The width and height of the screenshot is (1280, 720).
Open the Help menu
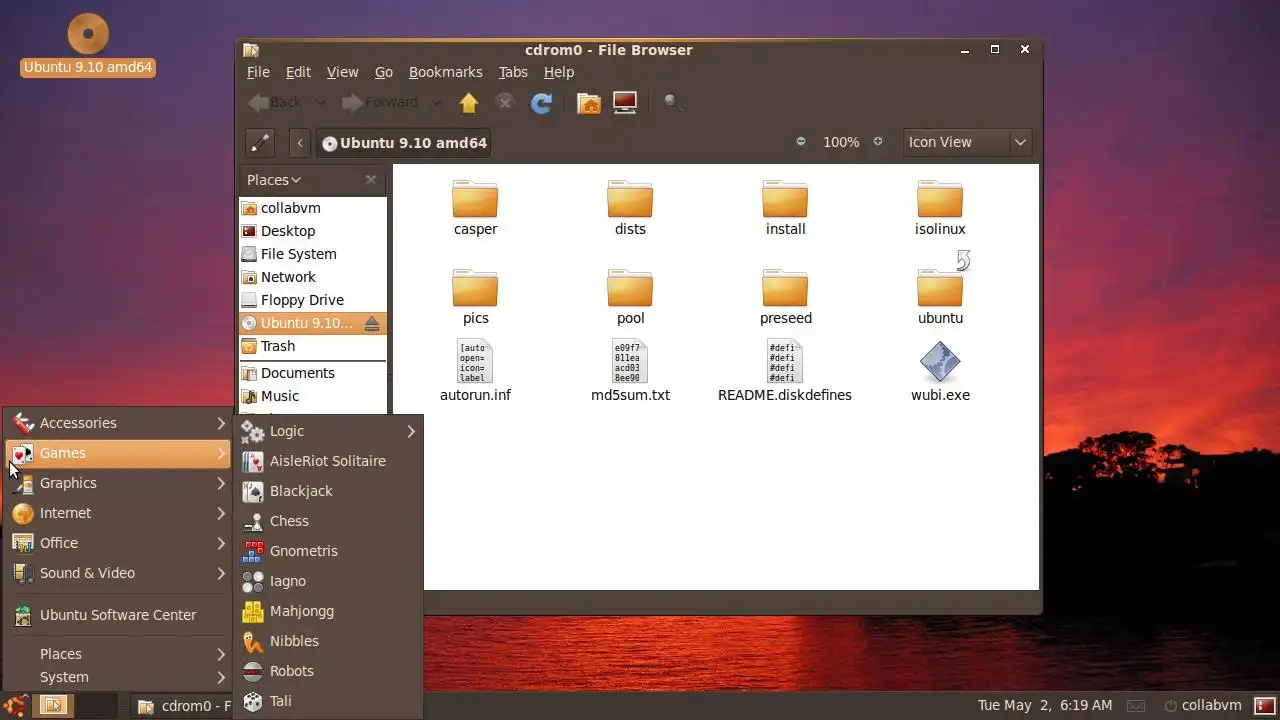click(559, 72)
